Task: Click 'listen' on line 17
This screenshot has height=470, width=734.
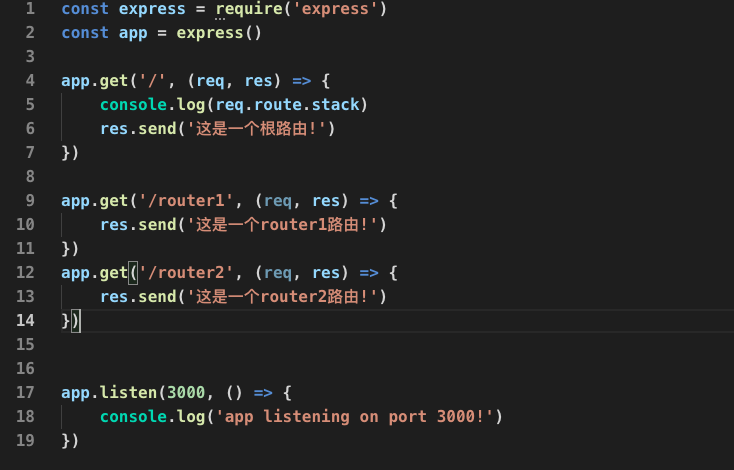Action: click(128, 392)
